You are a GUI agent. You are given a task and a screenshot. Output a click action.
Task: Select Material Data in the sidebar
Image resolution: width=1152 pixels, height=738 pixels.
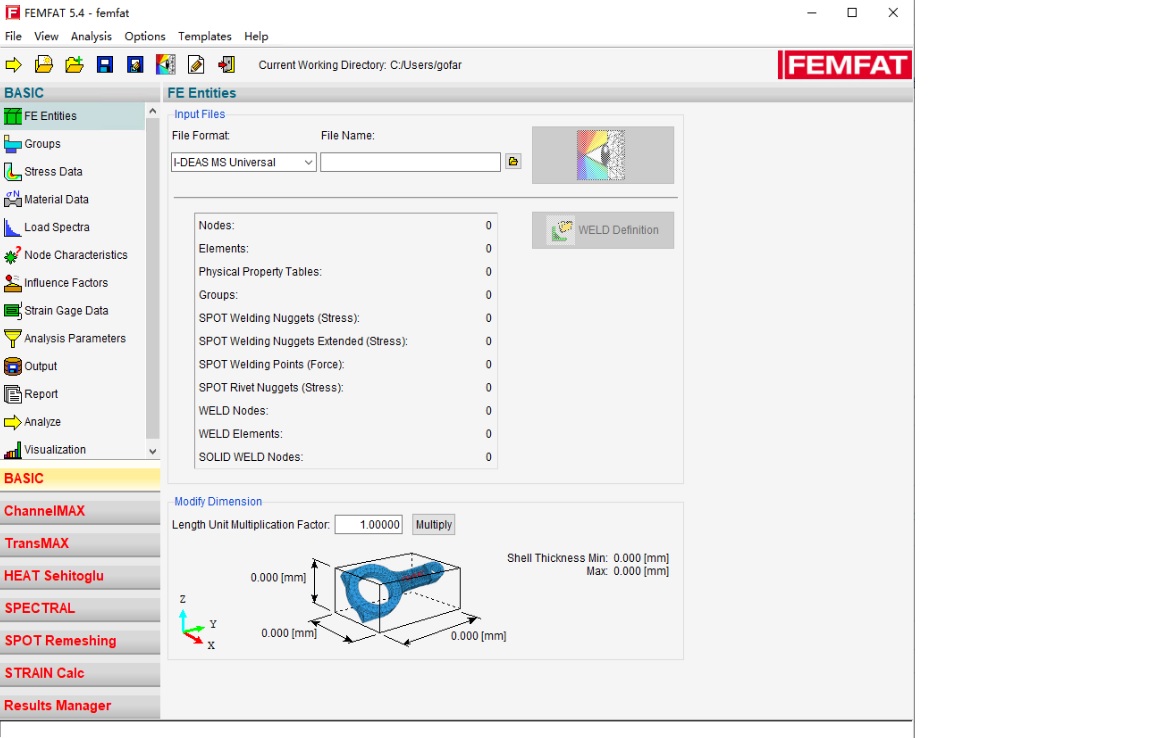[56, 200]
